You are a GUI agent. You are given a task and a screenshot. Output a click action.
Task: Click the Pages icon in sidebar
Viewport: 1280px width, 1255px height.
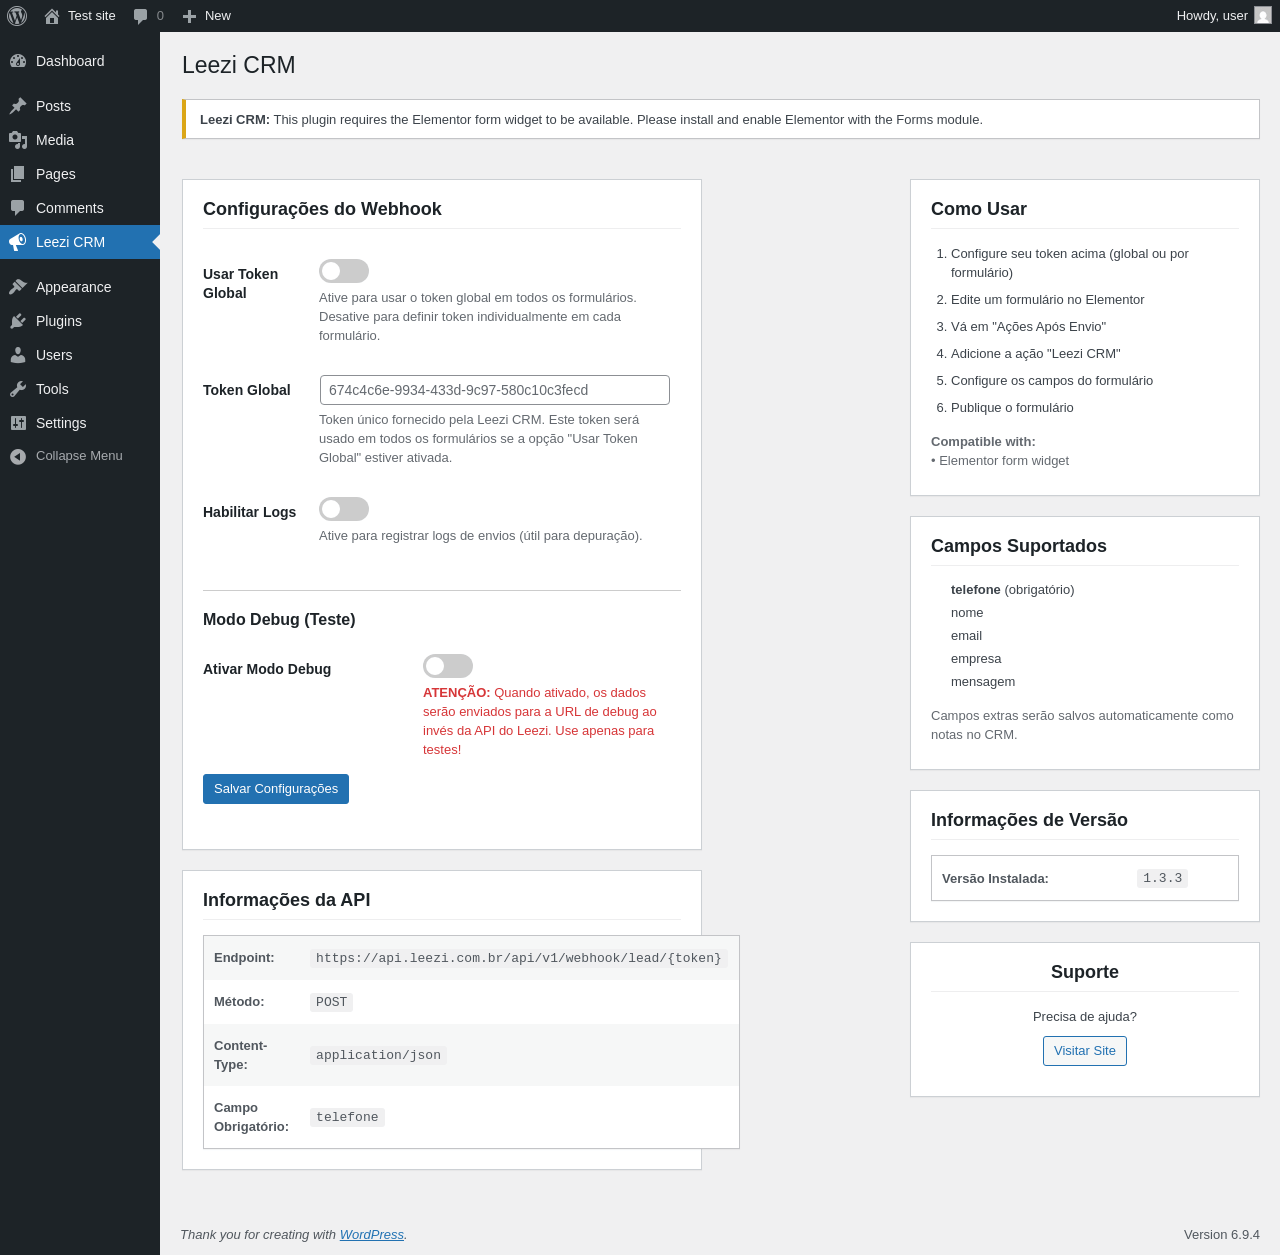[18, 174]
